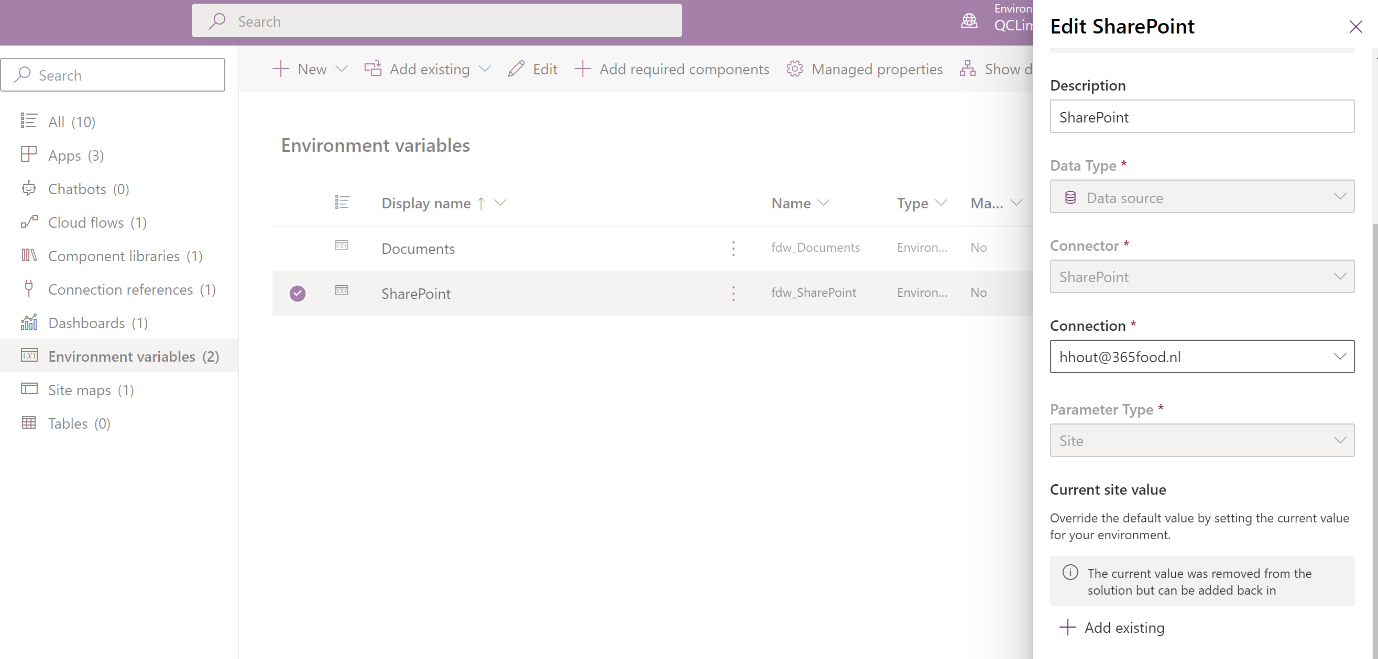Image resolution: width=1378 pixels, height=659 pixels.
Task: Click Add required components button
Action: (672, 69)
